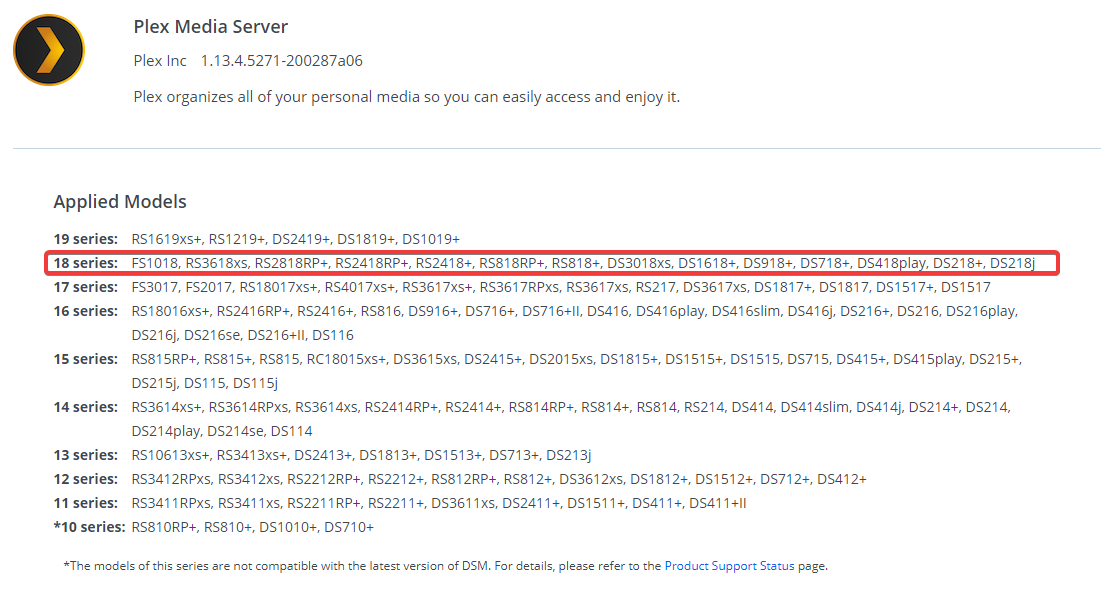Screen dimensions: 1101x604
Task: Select the 15 series label
Action: point(86,359)
